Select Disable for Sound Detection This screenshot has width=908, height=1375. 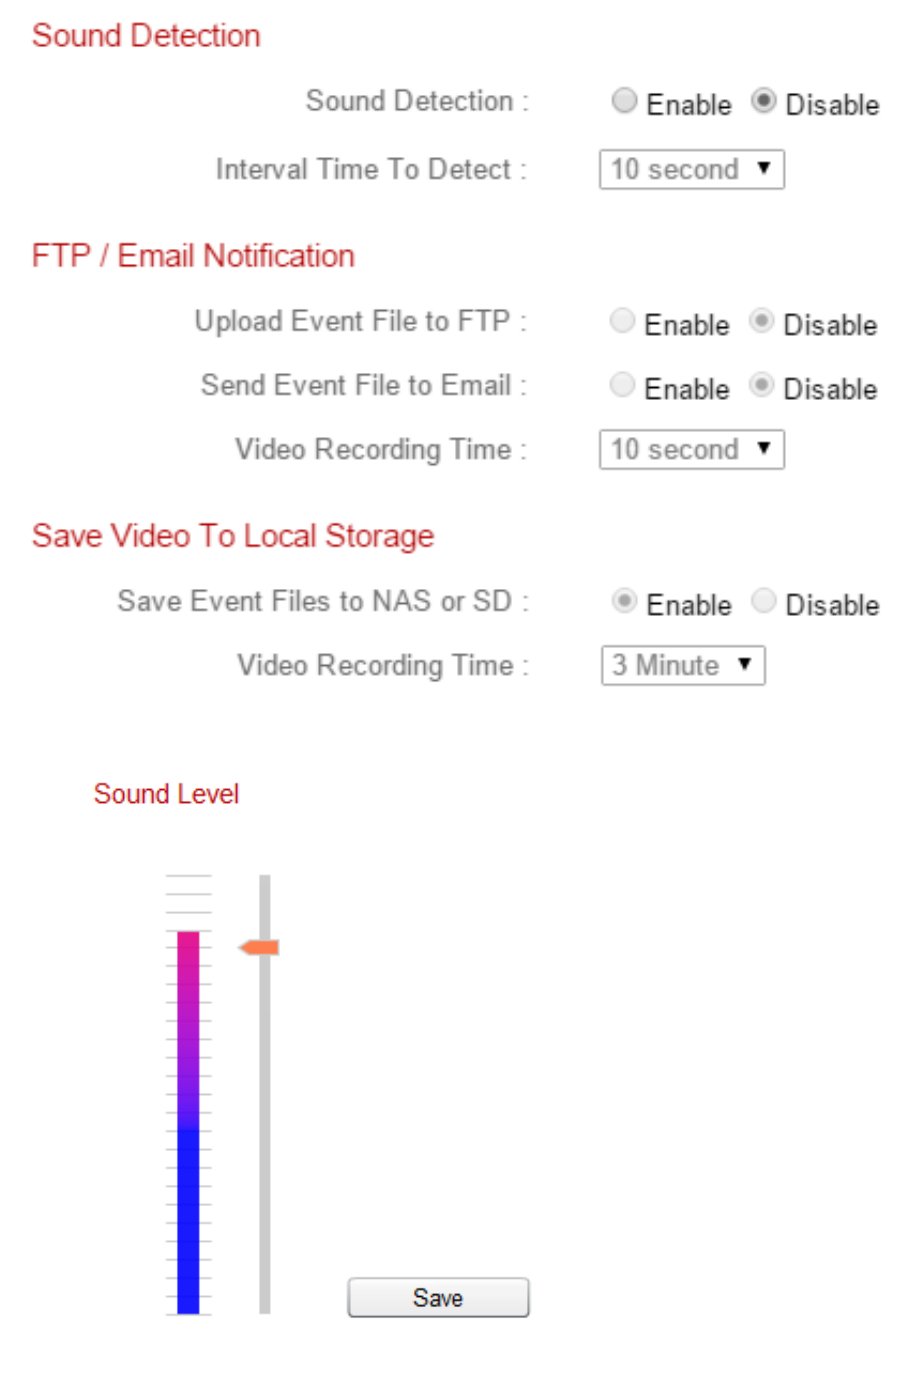764,101
